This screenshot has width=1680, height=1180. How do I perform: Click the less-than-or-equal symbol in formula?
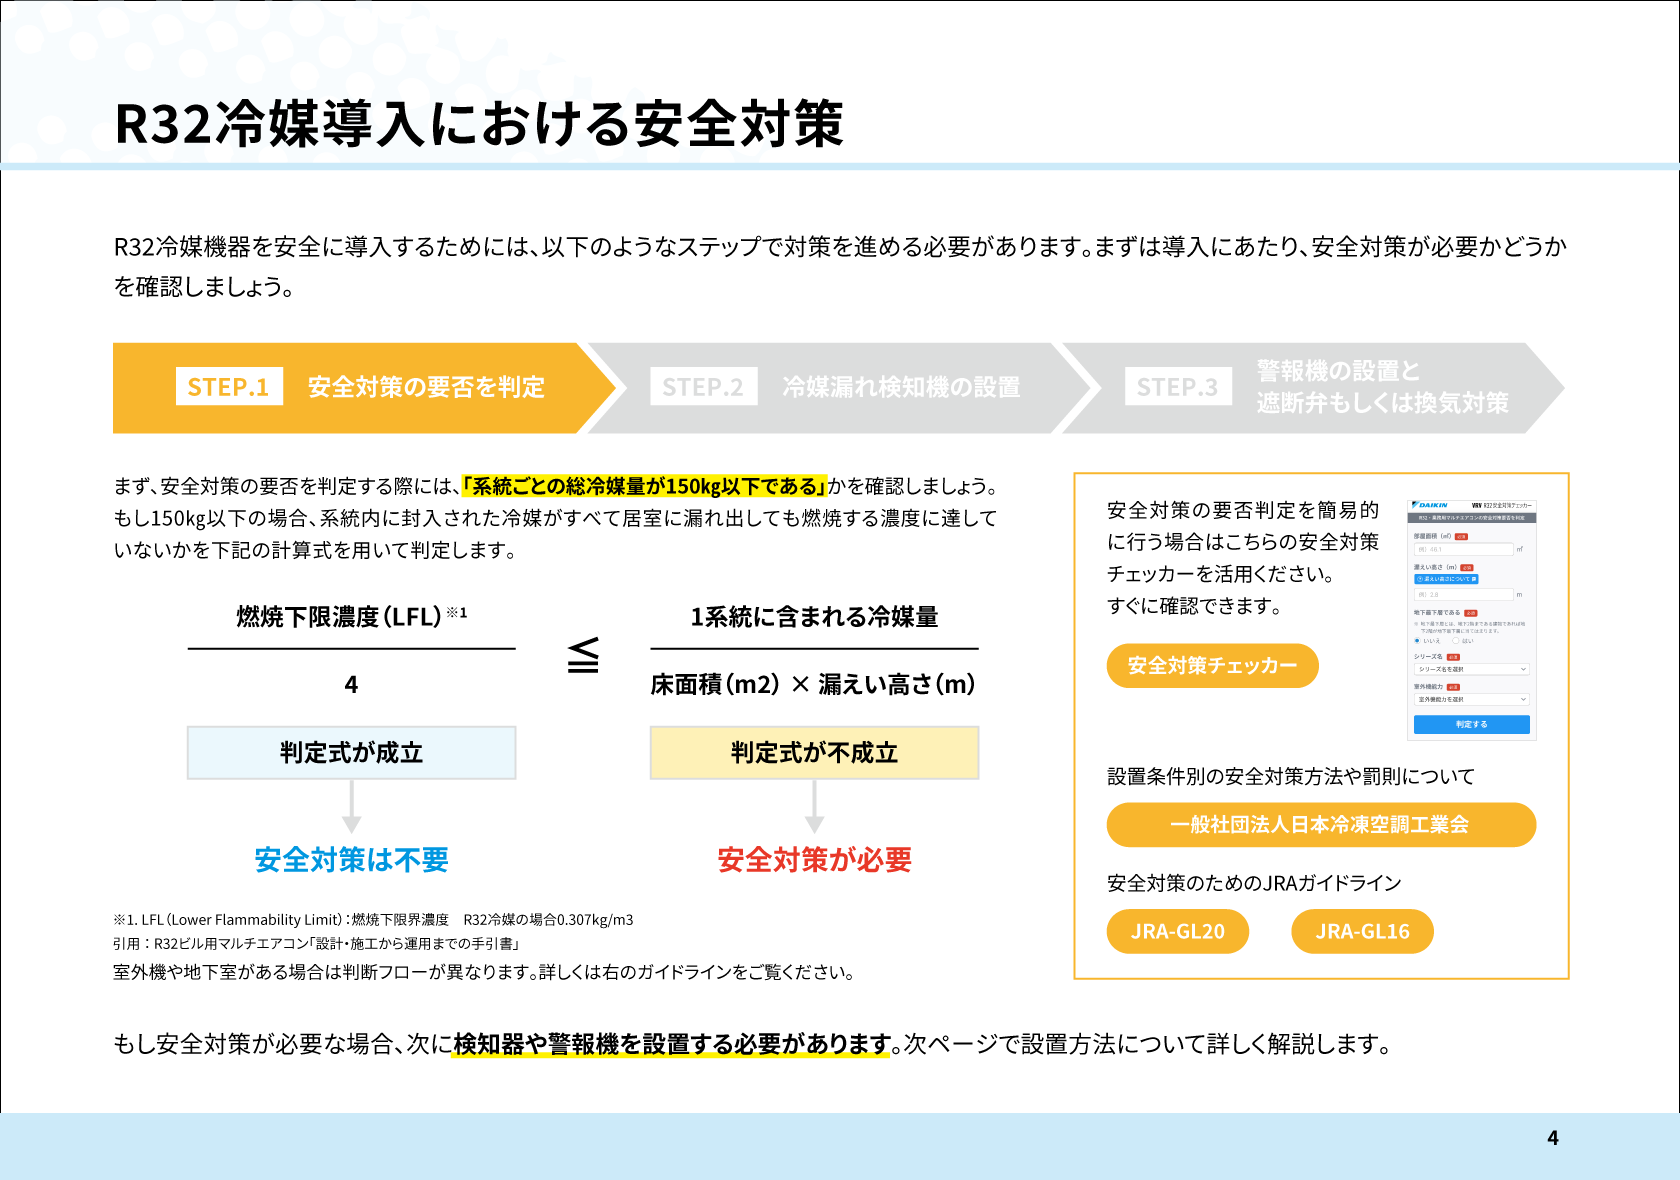tap(583, 656)
